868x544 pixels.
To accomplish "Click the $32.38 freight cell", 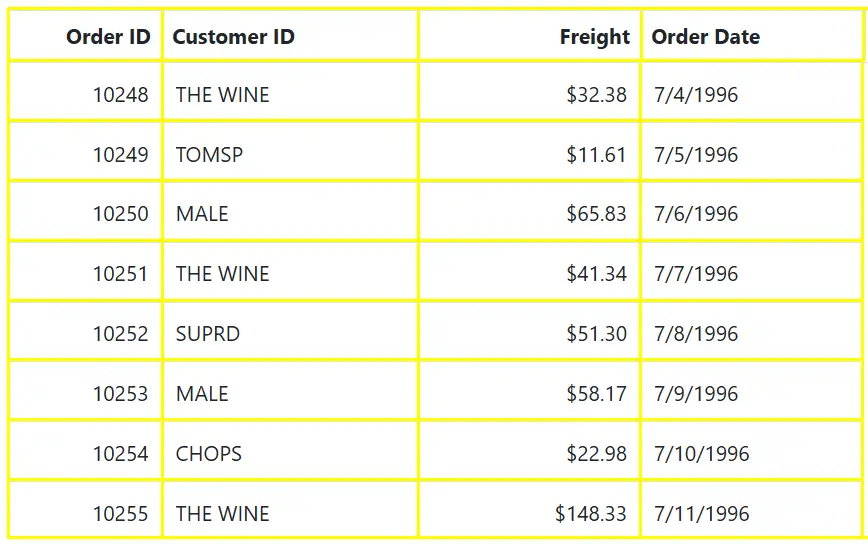I will tap(596, 95).
